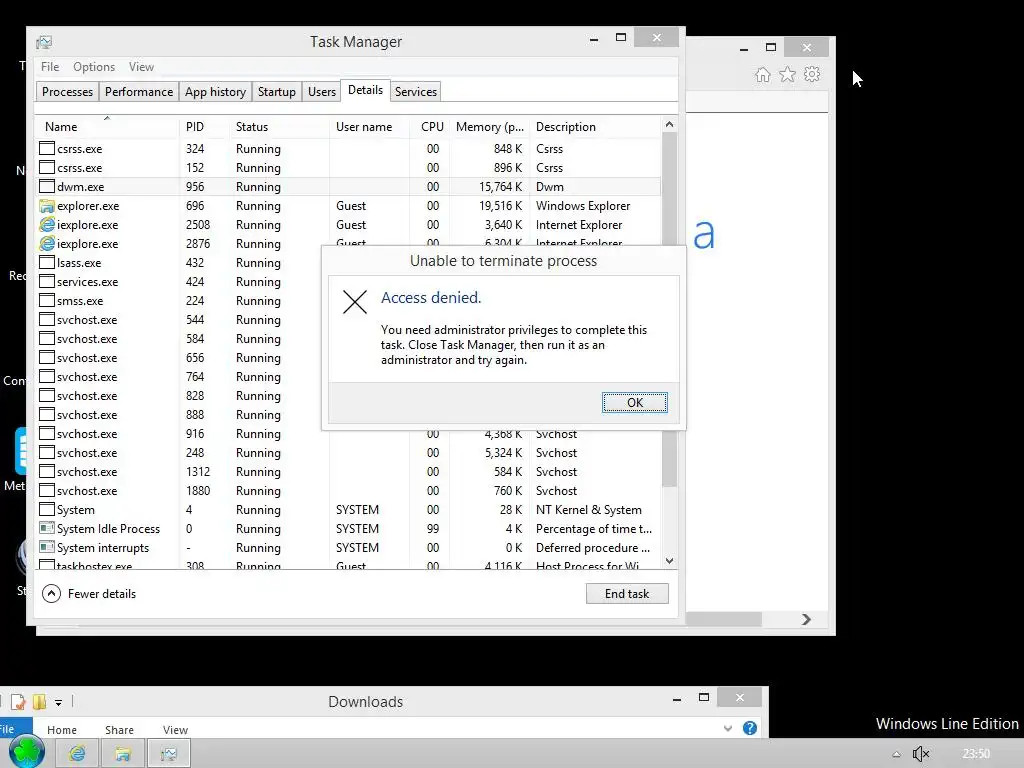The width and height of the screenshot is (1024, 768).
Task: Expand the Downloads ribbon chevron
Action: point(728,728)
